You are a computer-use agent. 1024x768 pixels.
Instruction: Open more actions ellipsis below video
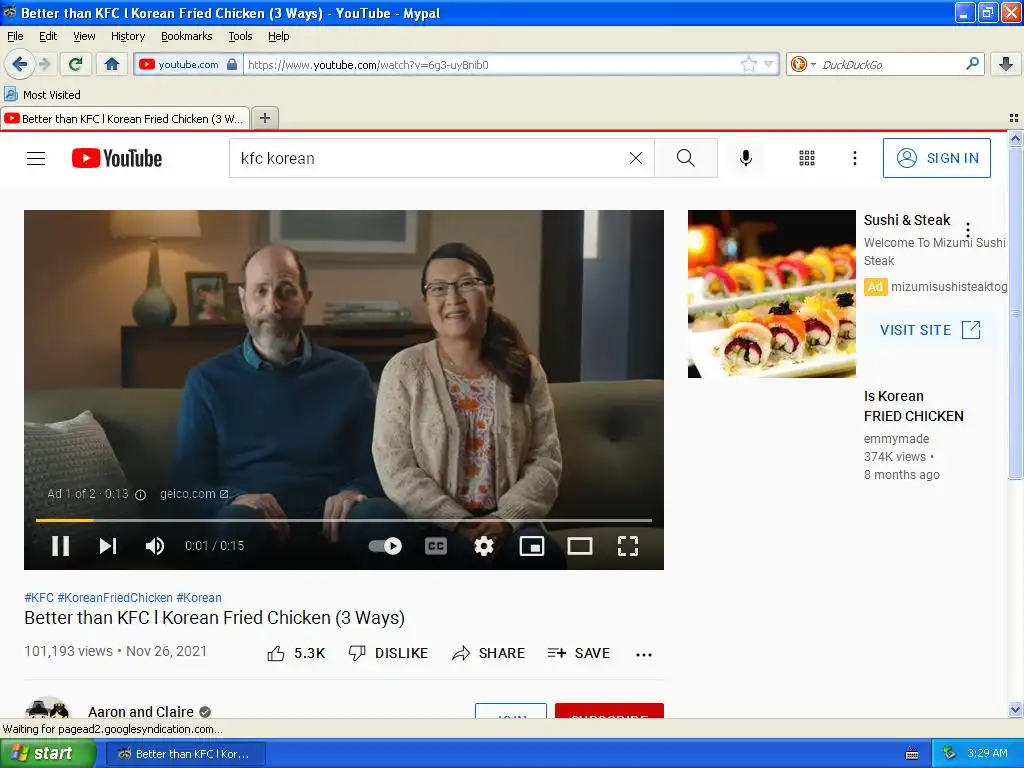tap(644, 654)
